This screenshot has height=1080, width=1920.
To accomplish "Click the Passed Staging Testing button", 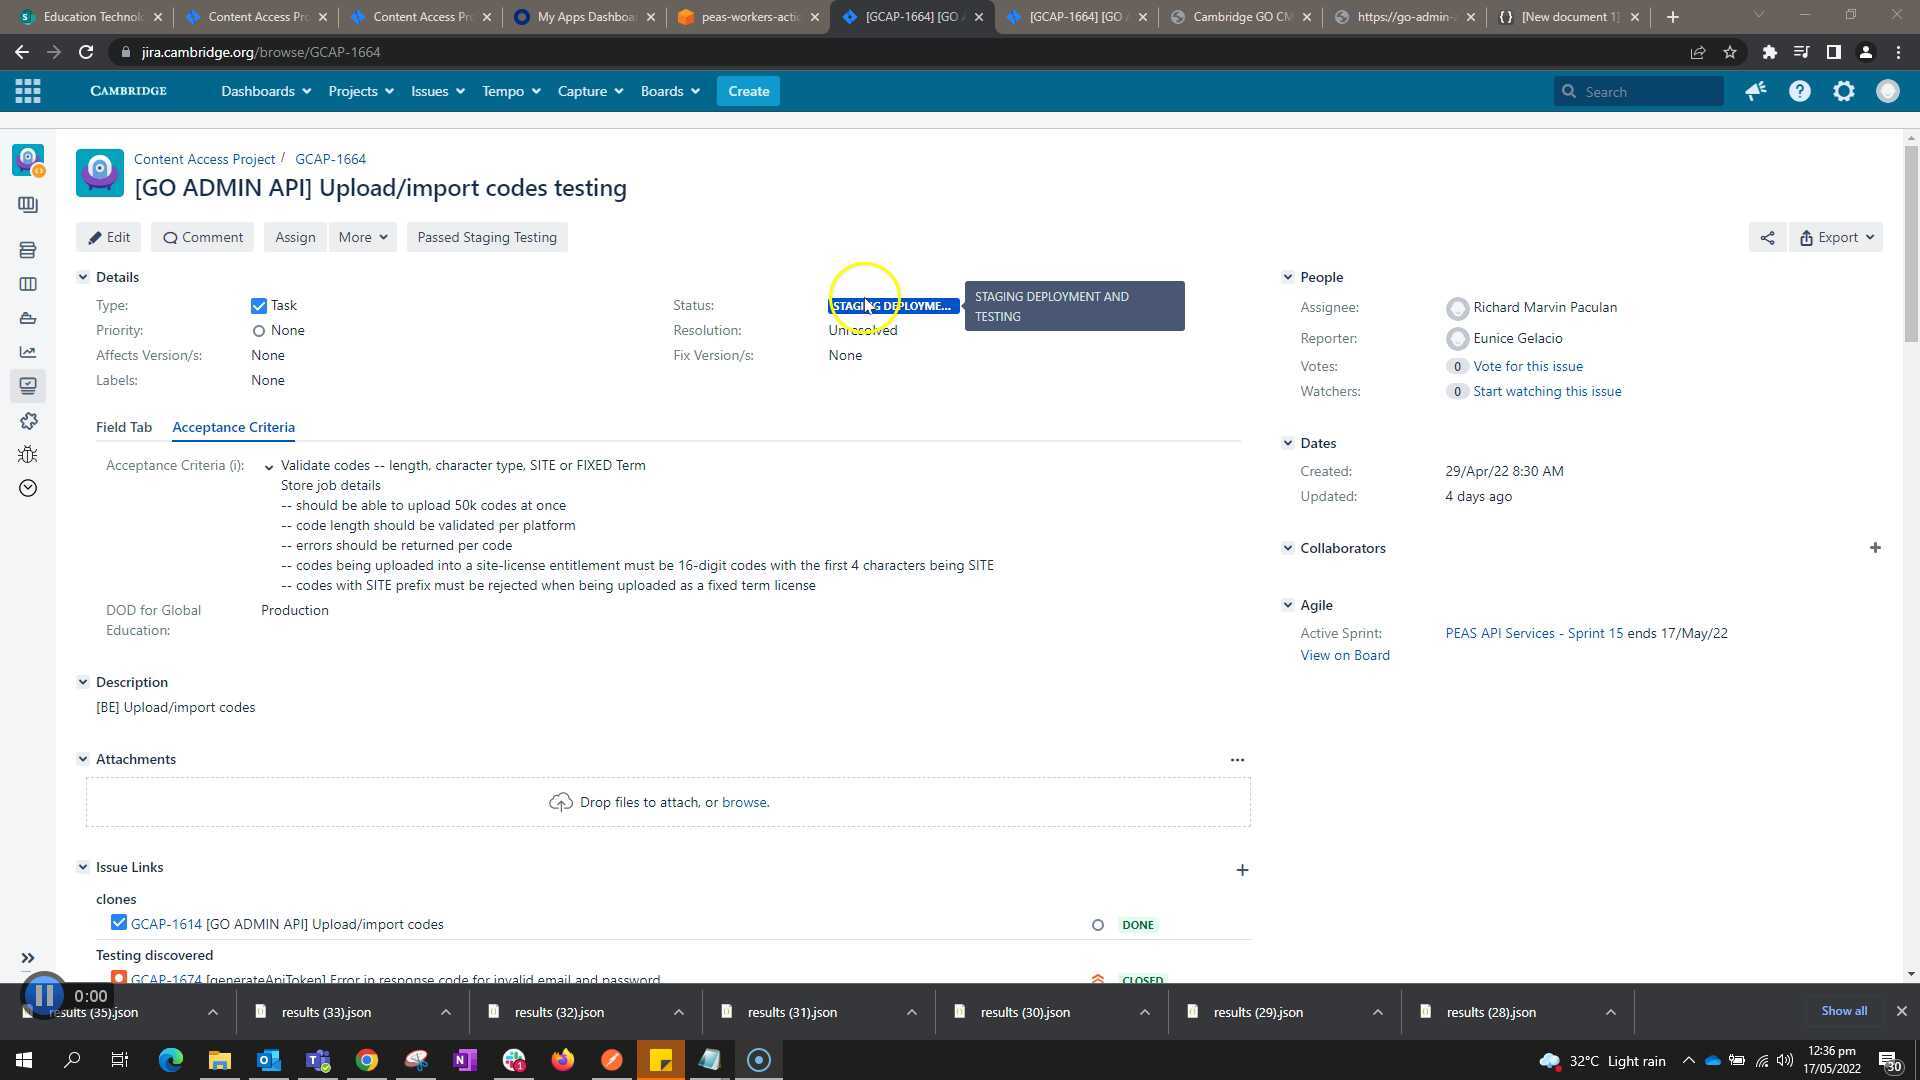I will click(486, 238).
